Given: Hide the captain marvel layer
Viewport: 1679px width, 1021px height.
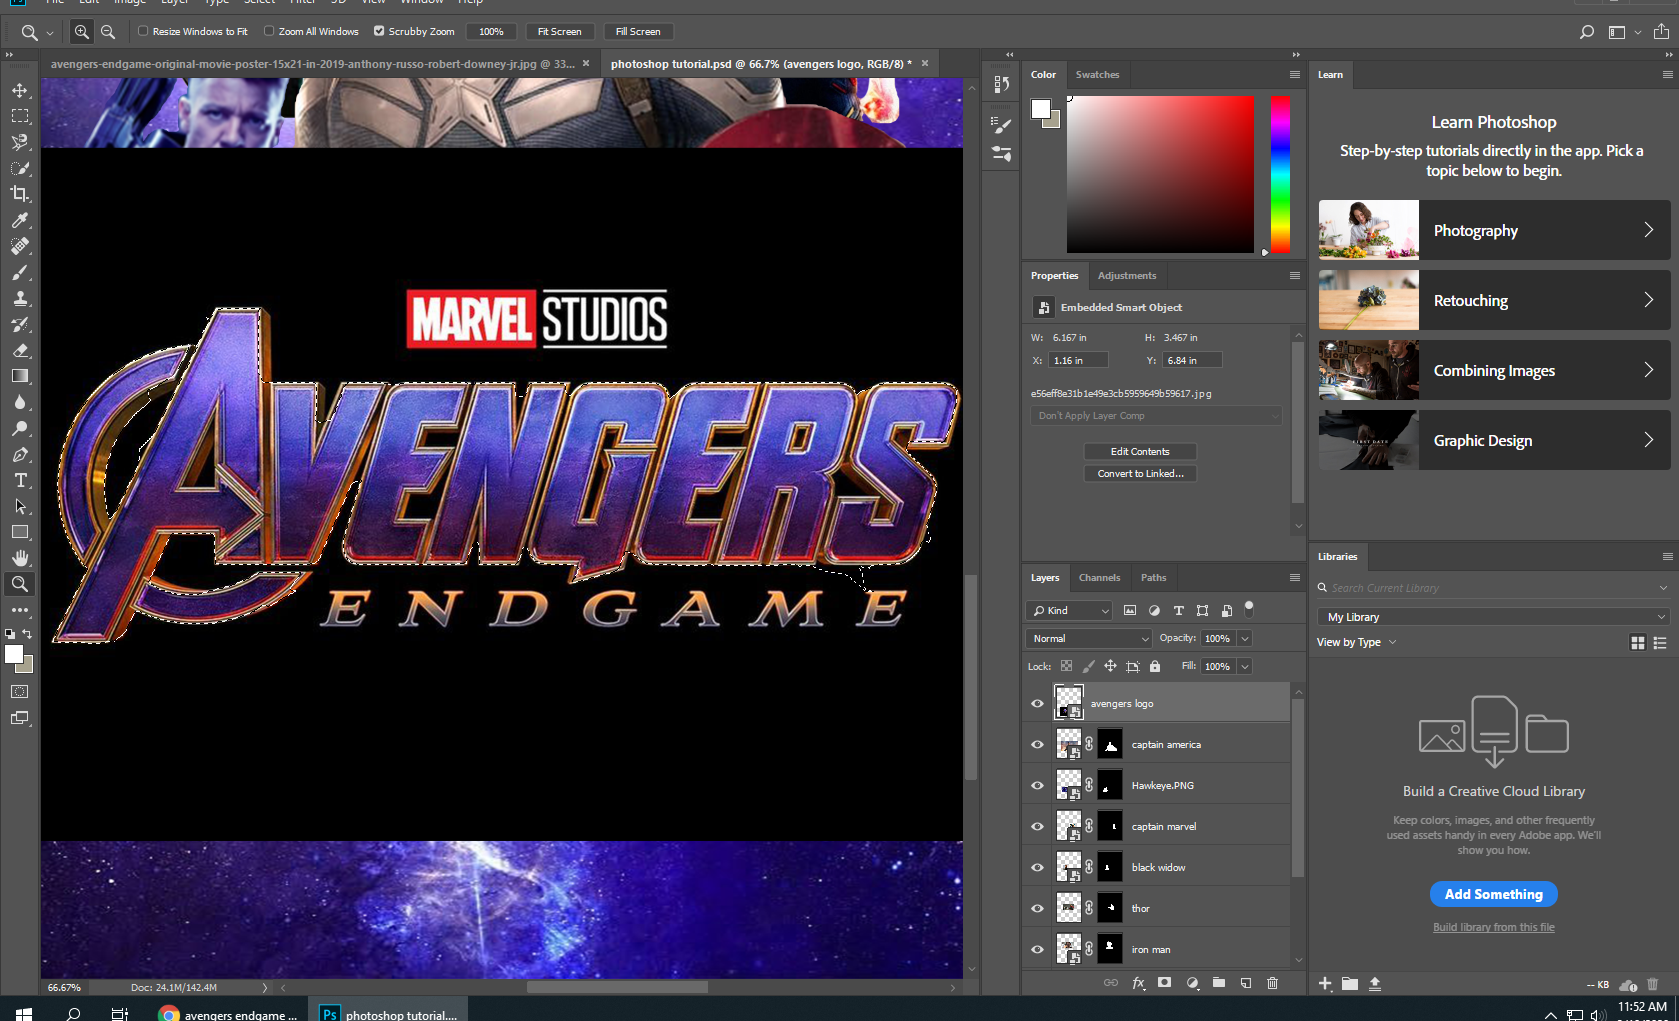Looking at the screenshot, I should coord(1037,827).
